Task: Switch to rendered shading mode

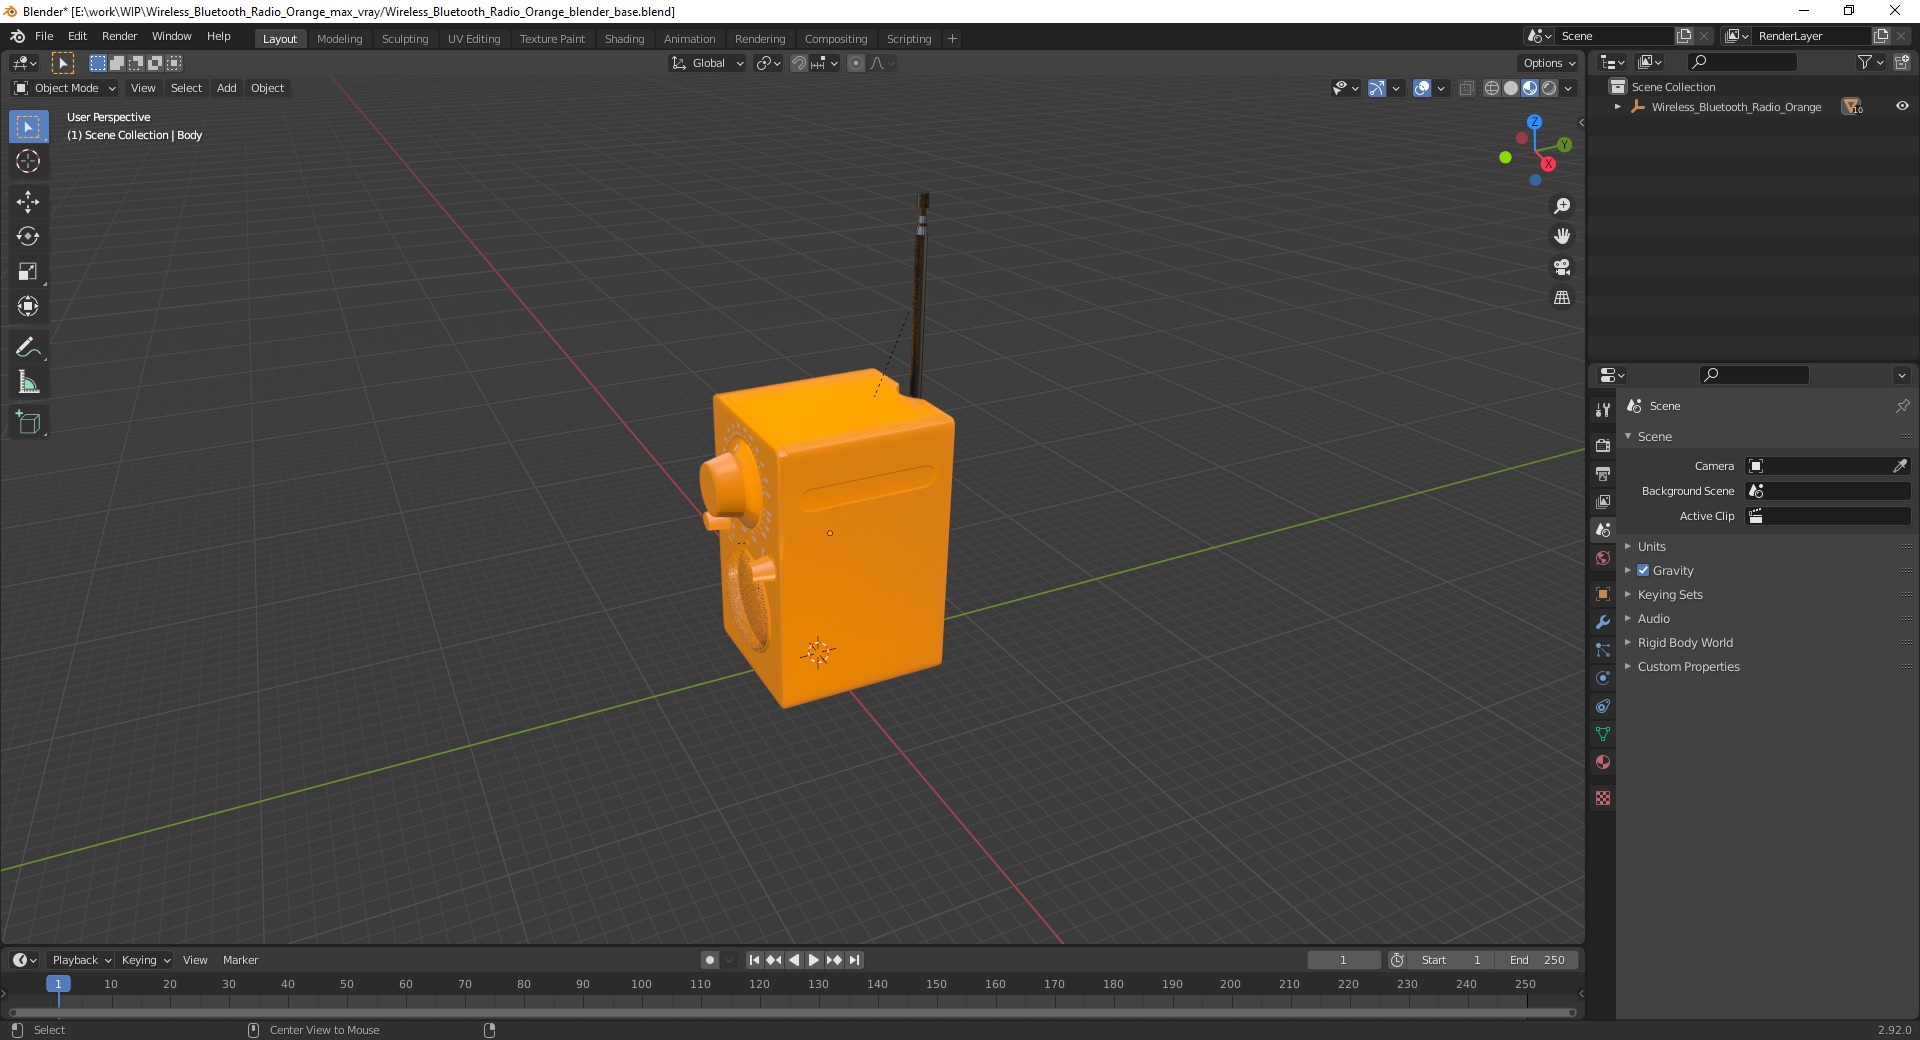Action: click(x=1549, y=88)
